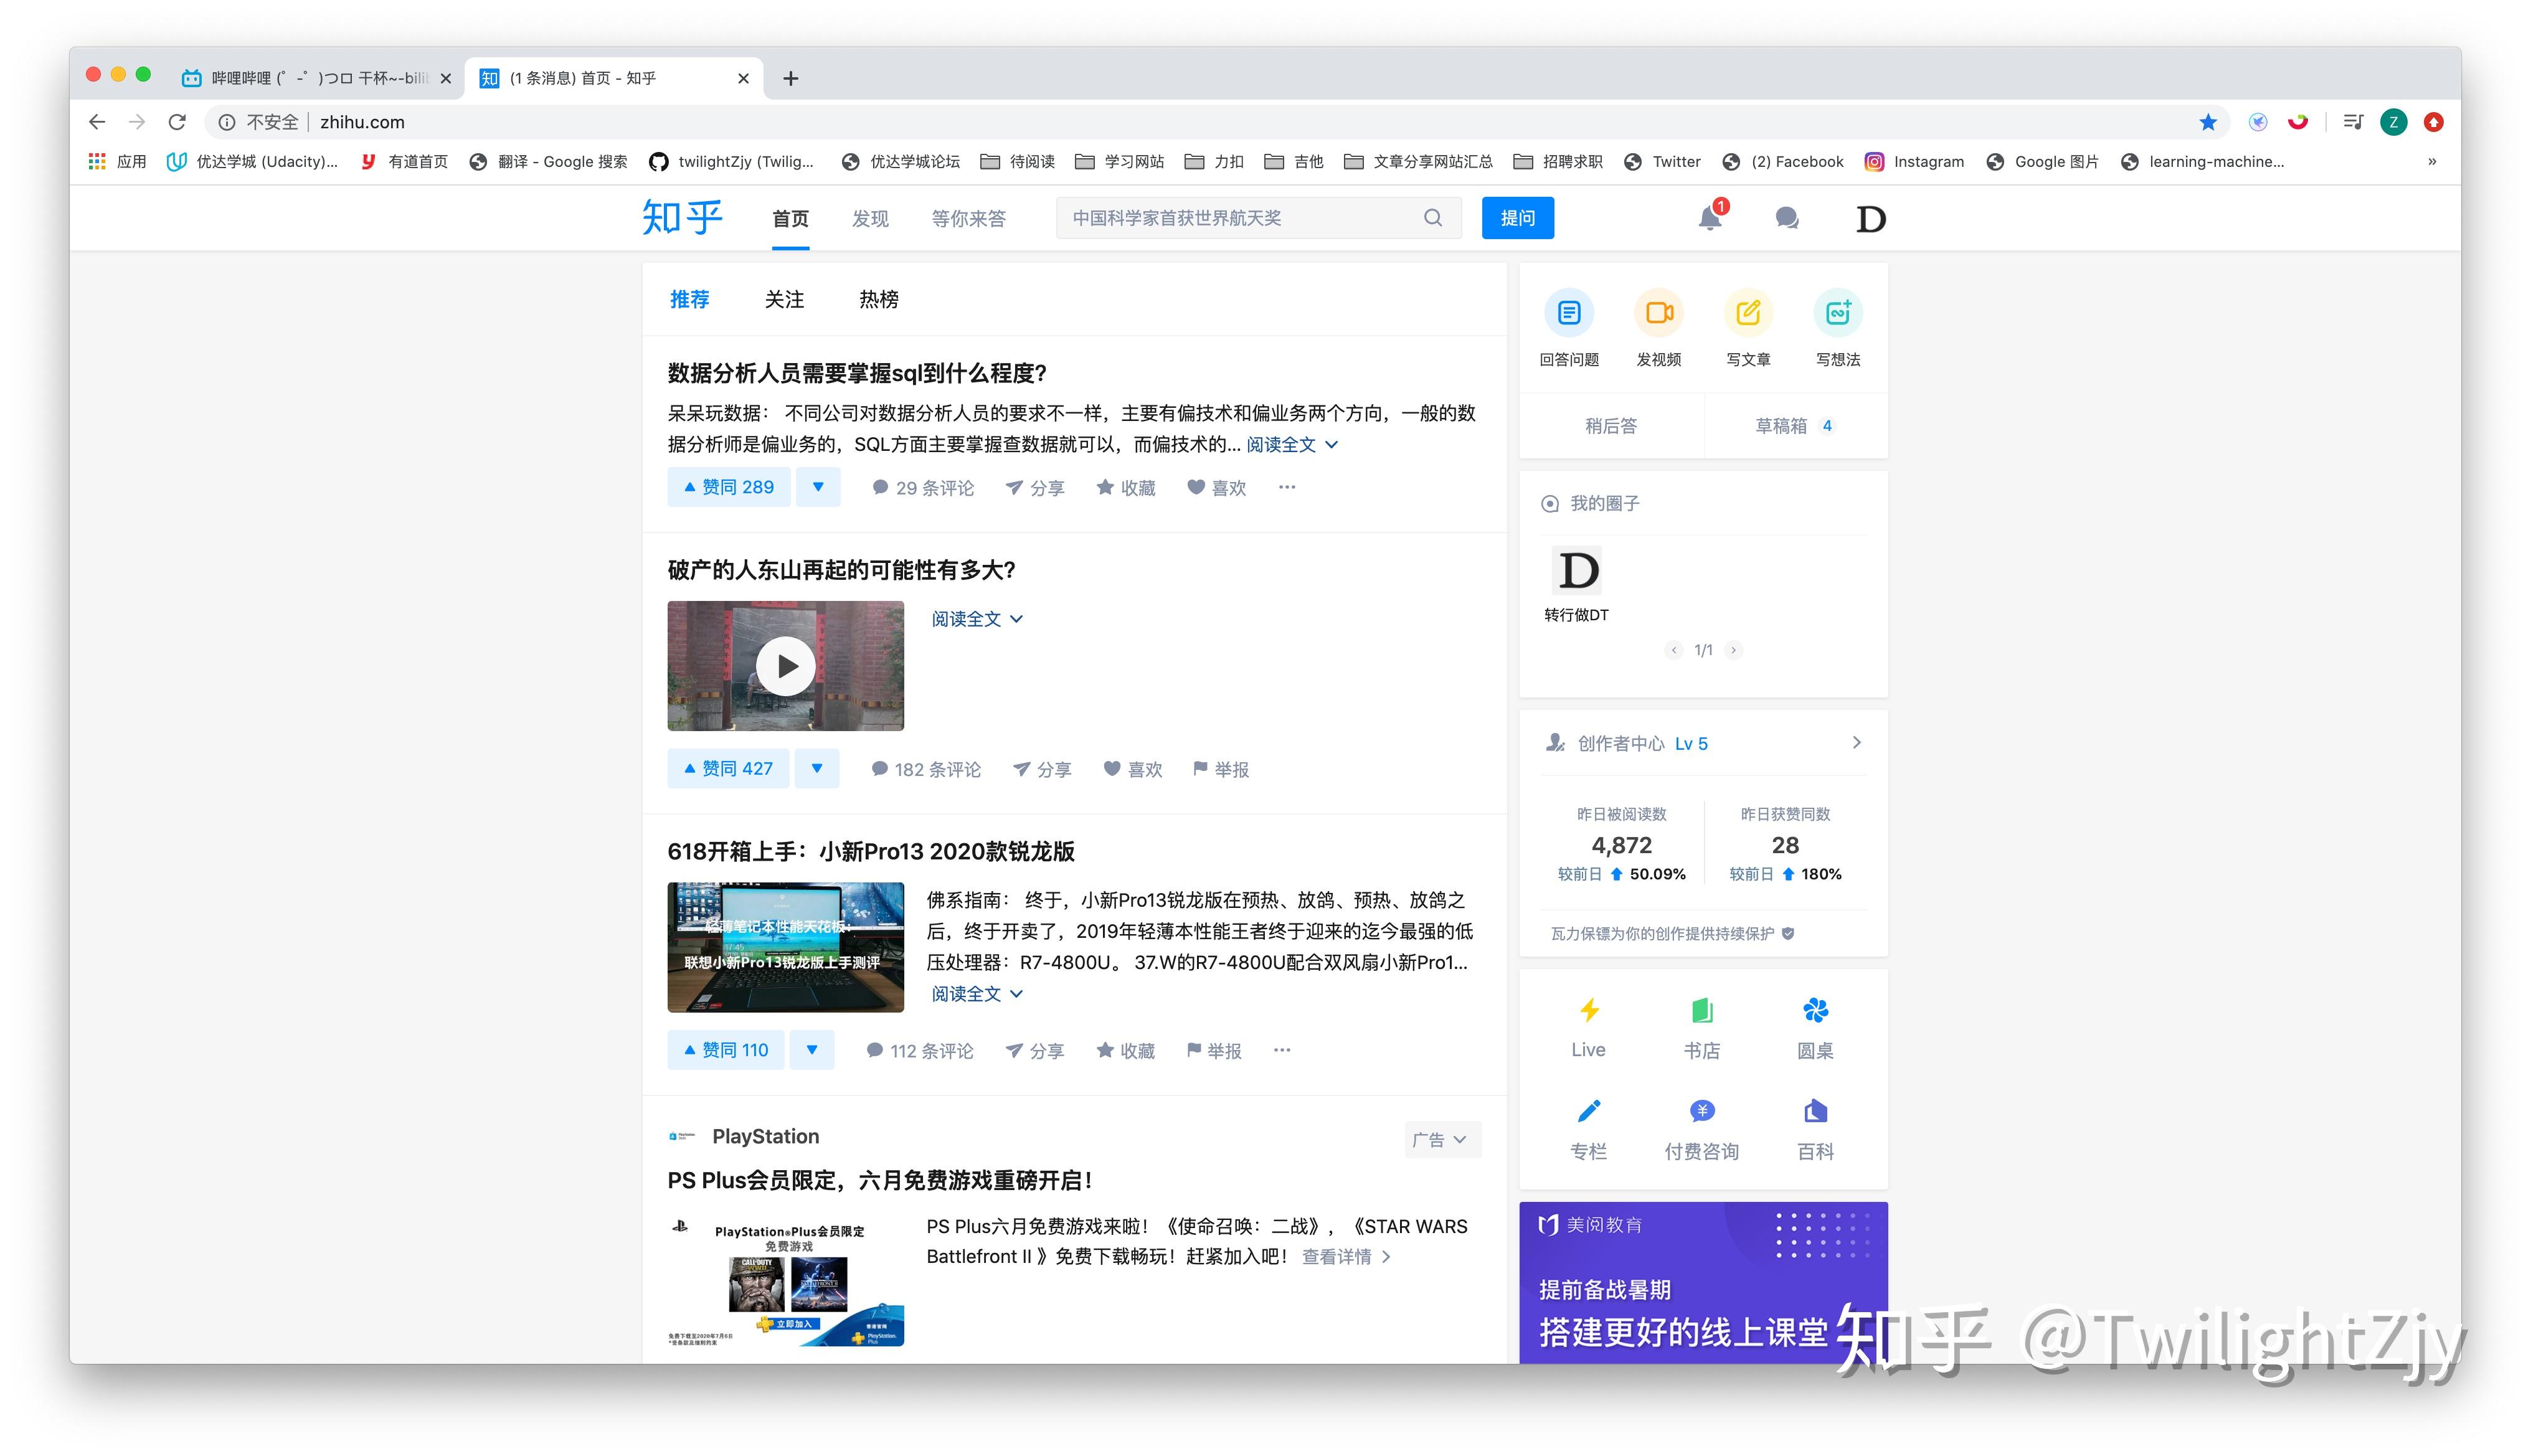This screenshot has height=1456, width=2531.
Task: Open the 专栏 pen icon
Action: pos(1588,1112)
